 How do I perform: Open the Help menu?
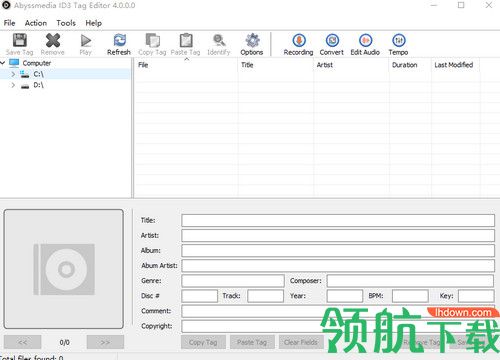pyautogui.click(x=94, y=23)
